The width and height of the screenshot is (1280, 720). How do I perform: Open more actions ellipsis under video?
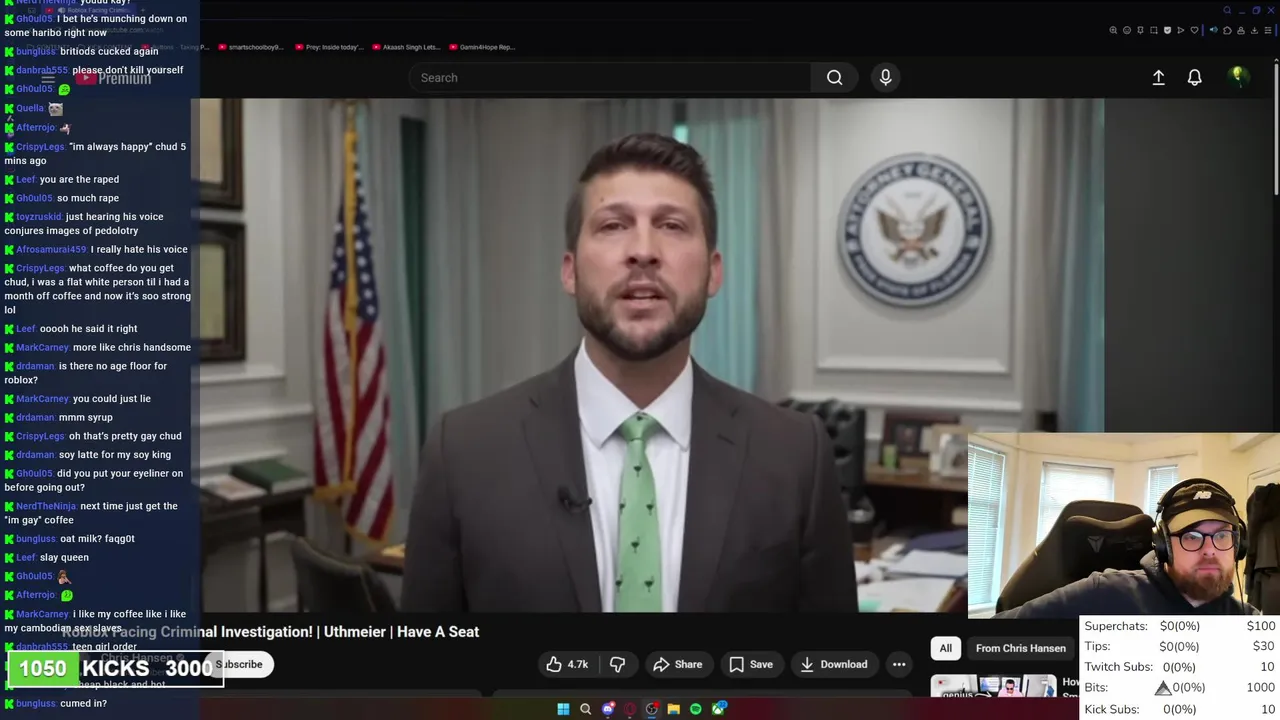pos(899,664)
